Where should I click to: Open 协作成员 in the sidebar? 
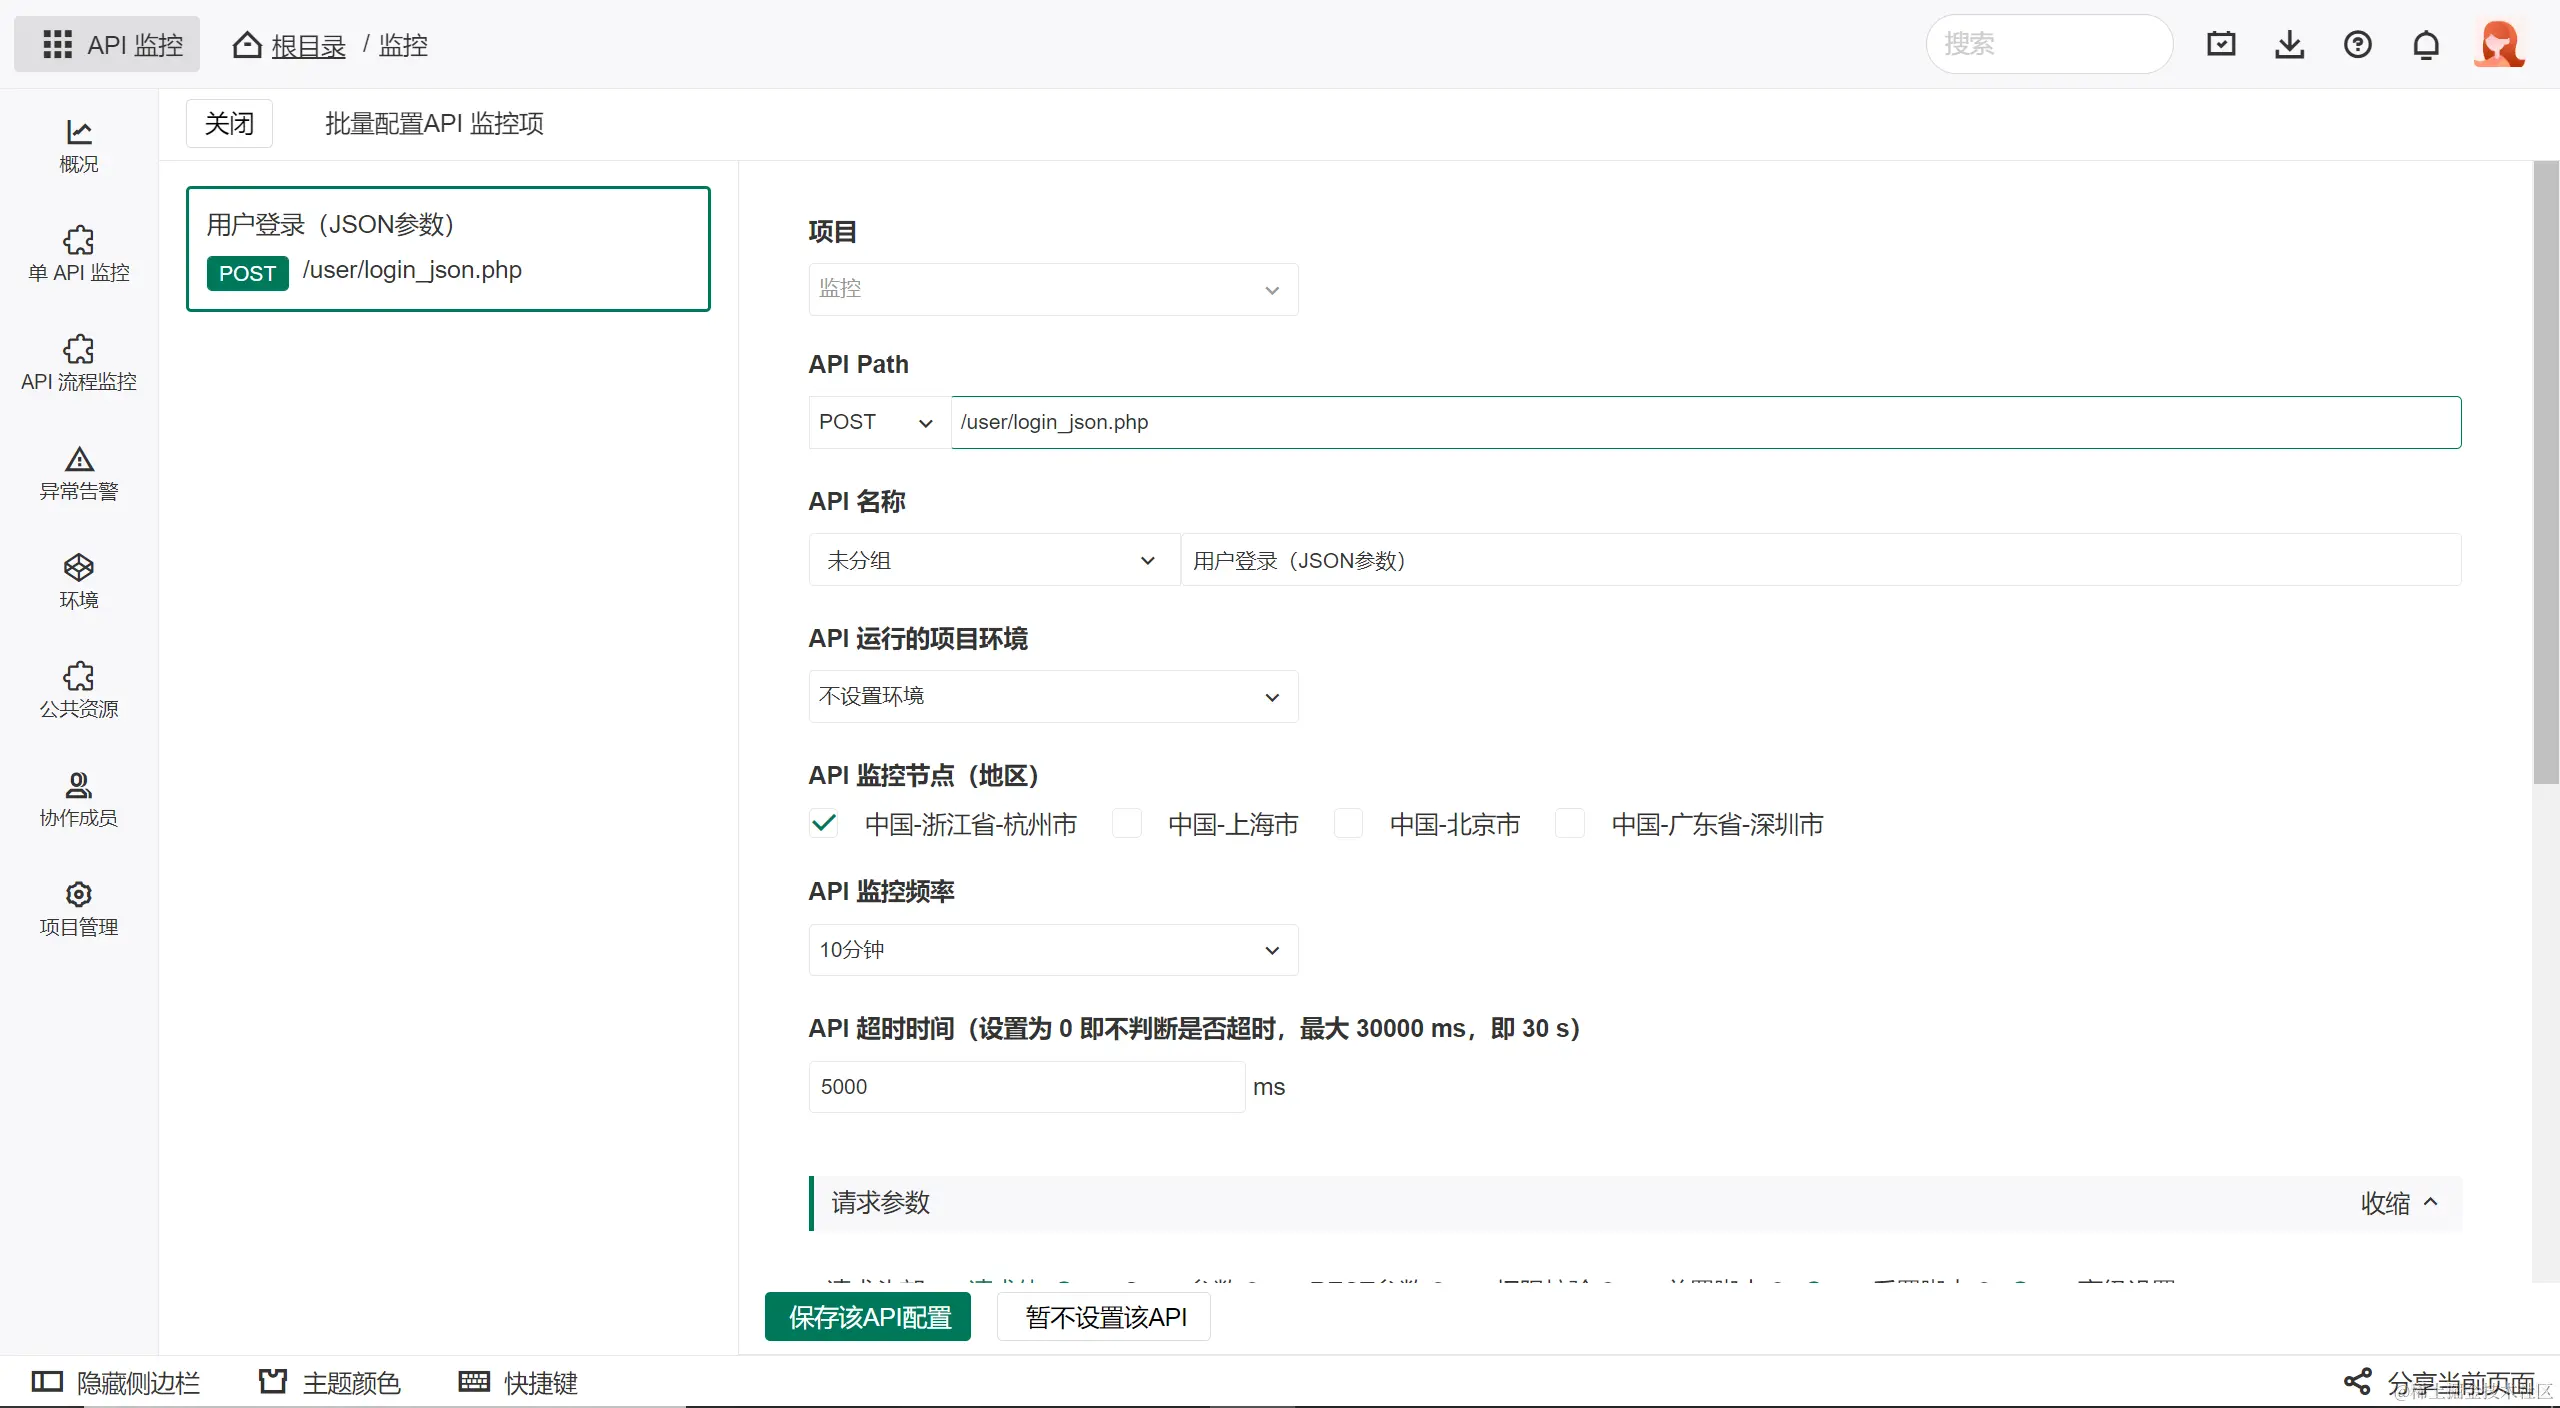[79, 800]
